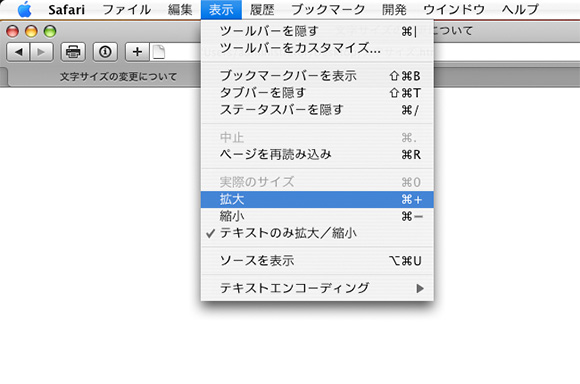Toggle テキストのみ拡大／縮小 checked option
The height and width of the screenshot is (384, 580).
click(317, 233)
